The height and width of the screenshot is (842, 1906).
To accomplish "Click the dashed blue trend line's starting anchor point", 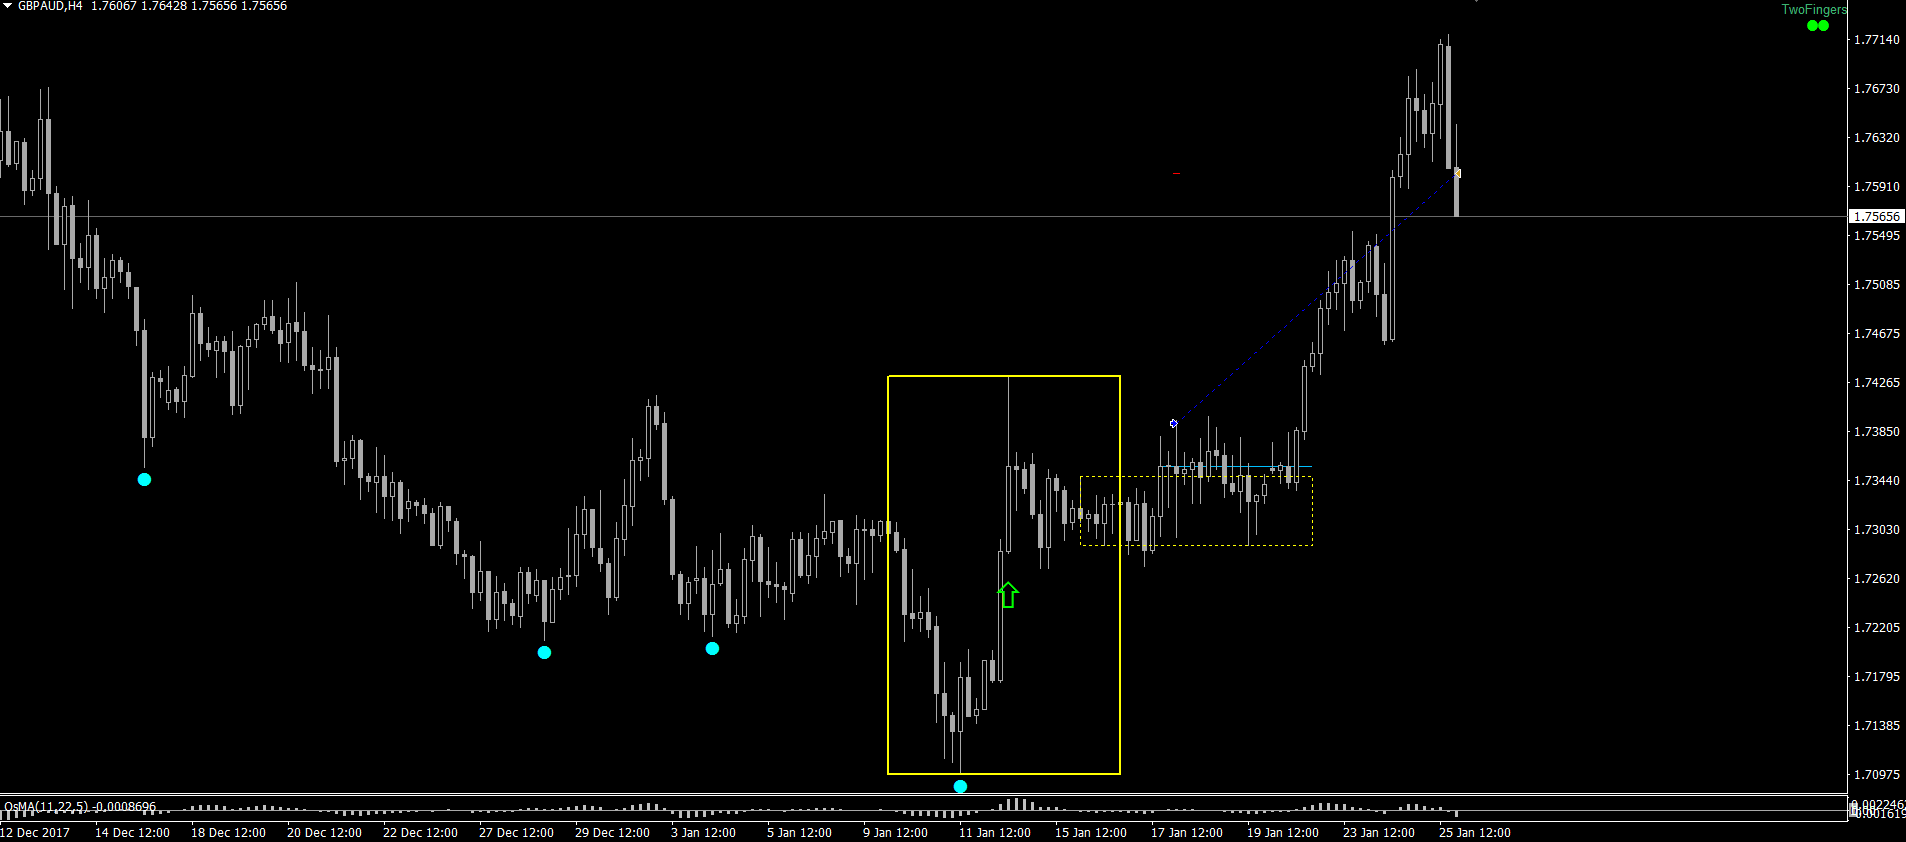I will pyautogui.click(x=1174, y=424).
